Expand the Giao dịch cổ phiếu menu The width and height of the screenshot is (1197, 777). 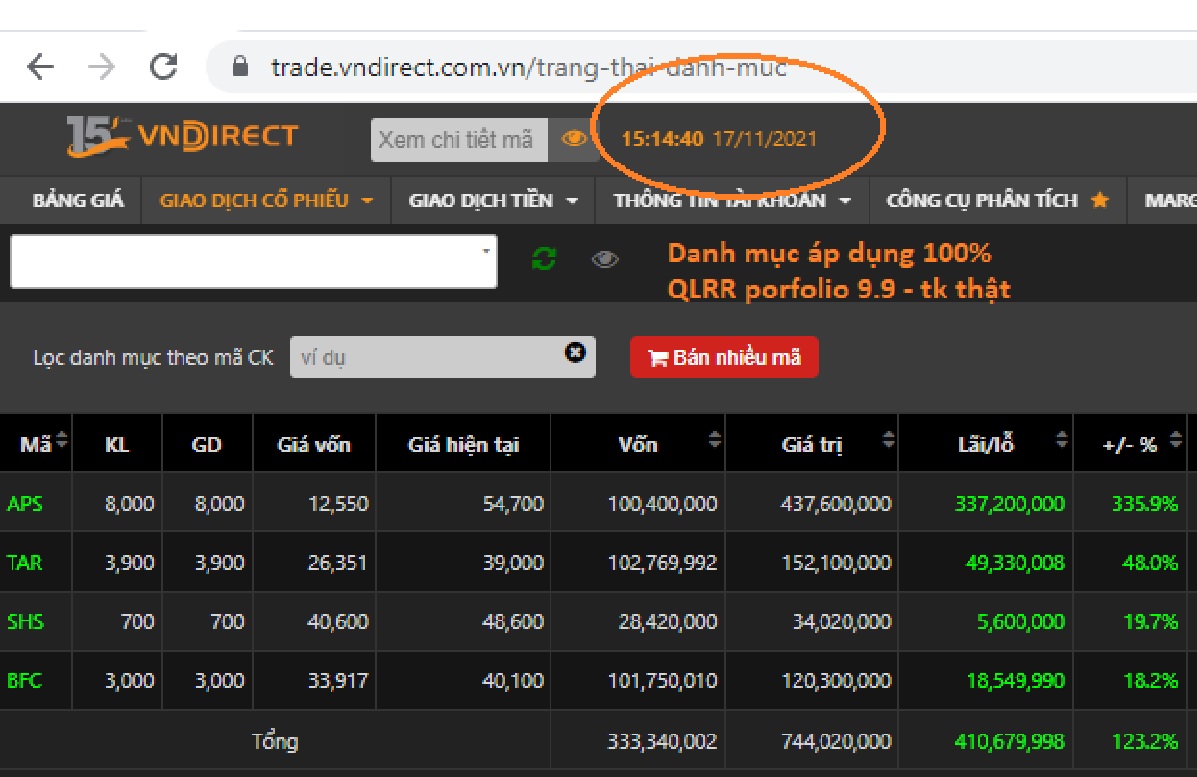point(266,200)
